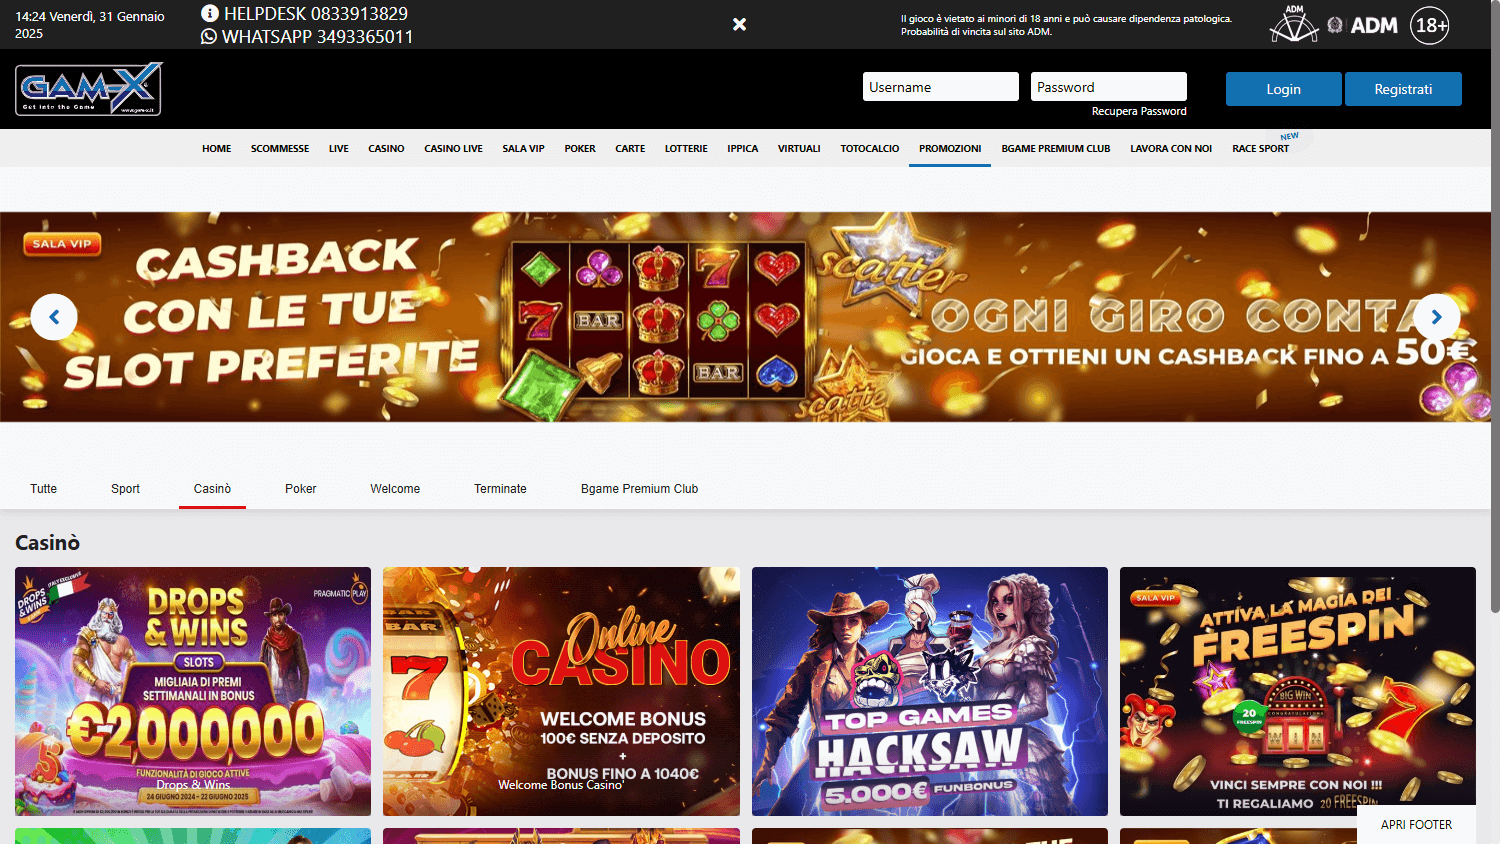The width and height of the screenshot is (1500, 844).
Task: Click the 18+ age badge
Action: coord(1429,25)
